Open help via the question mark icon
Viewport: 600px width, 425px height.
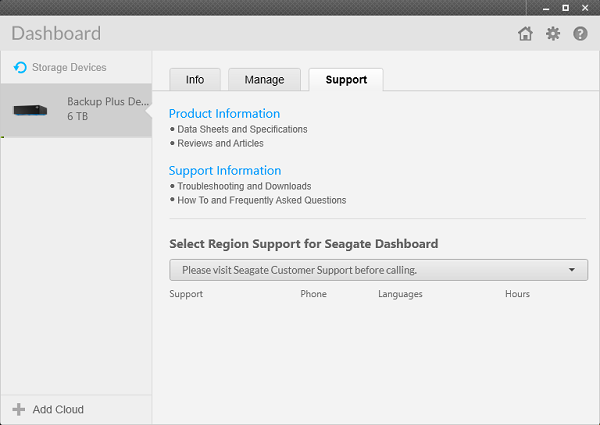click(x=580, y=34)
